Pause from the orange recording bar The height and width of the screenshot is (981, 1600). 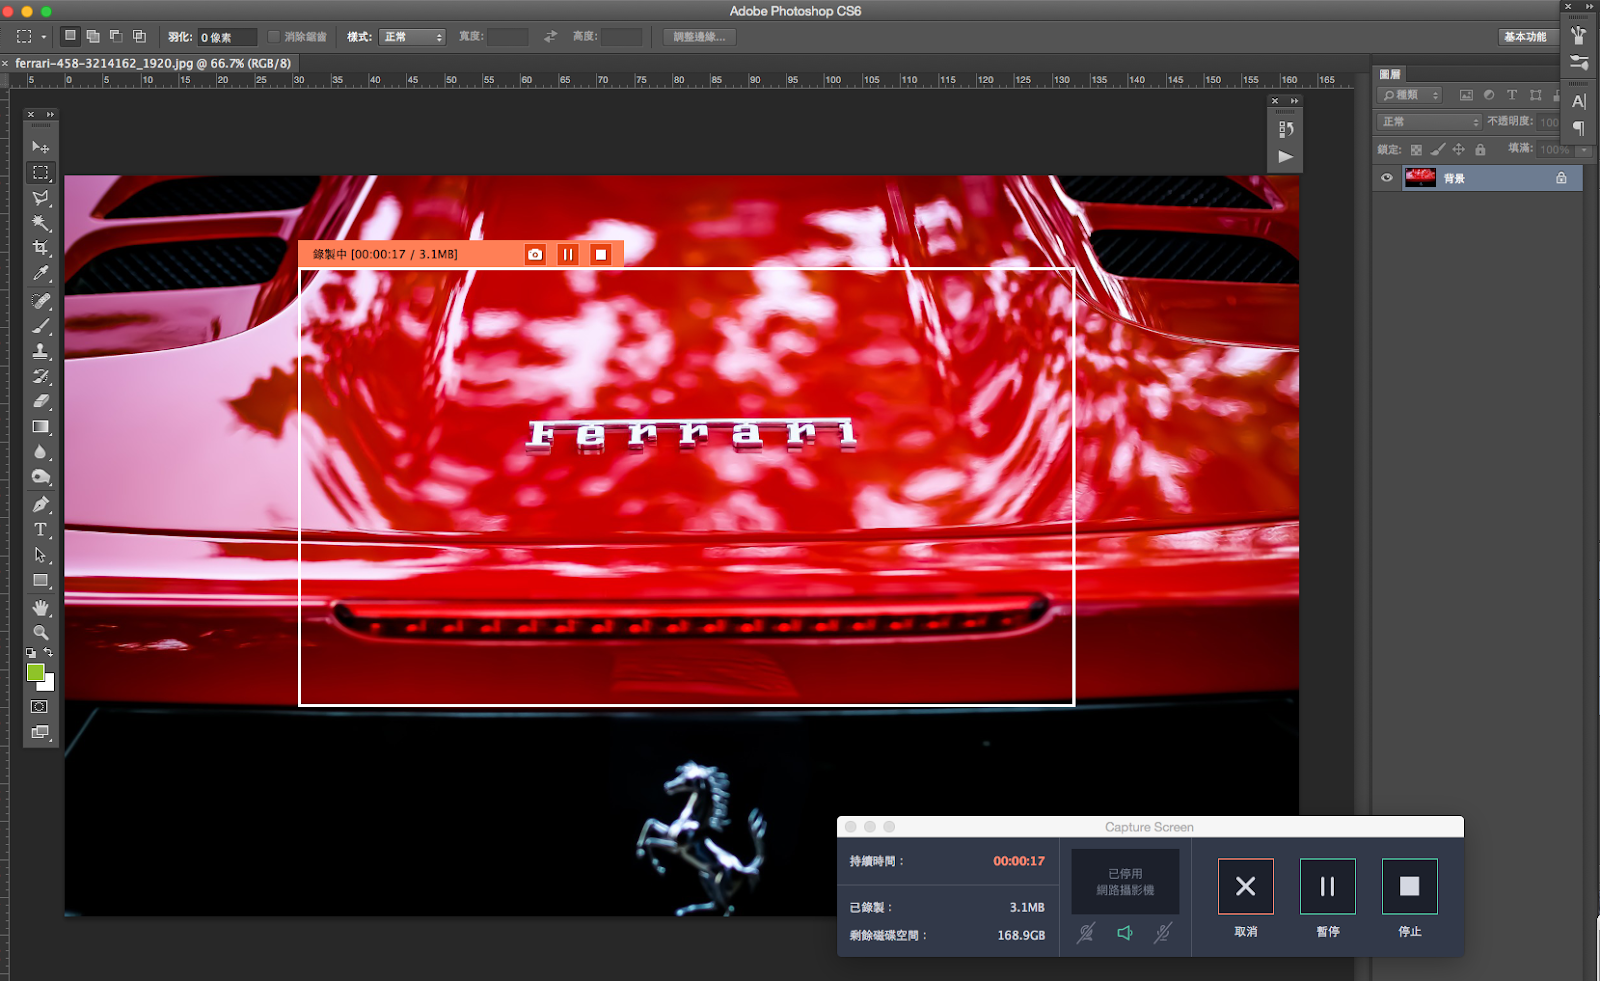pos(568,254)
